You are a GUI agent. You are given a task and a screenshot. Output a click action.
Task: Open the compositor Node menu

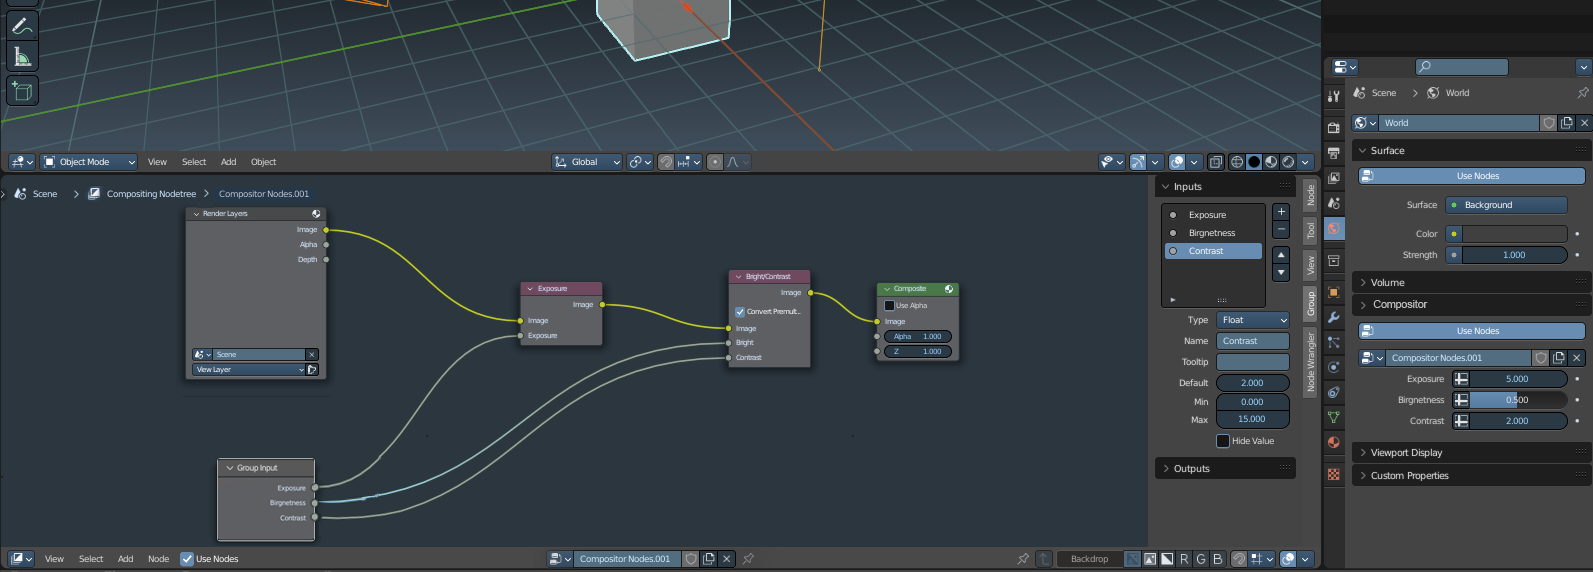tap(158, 559)
